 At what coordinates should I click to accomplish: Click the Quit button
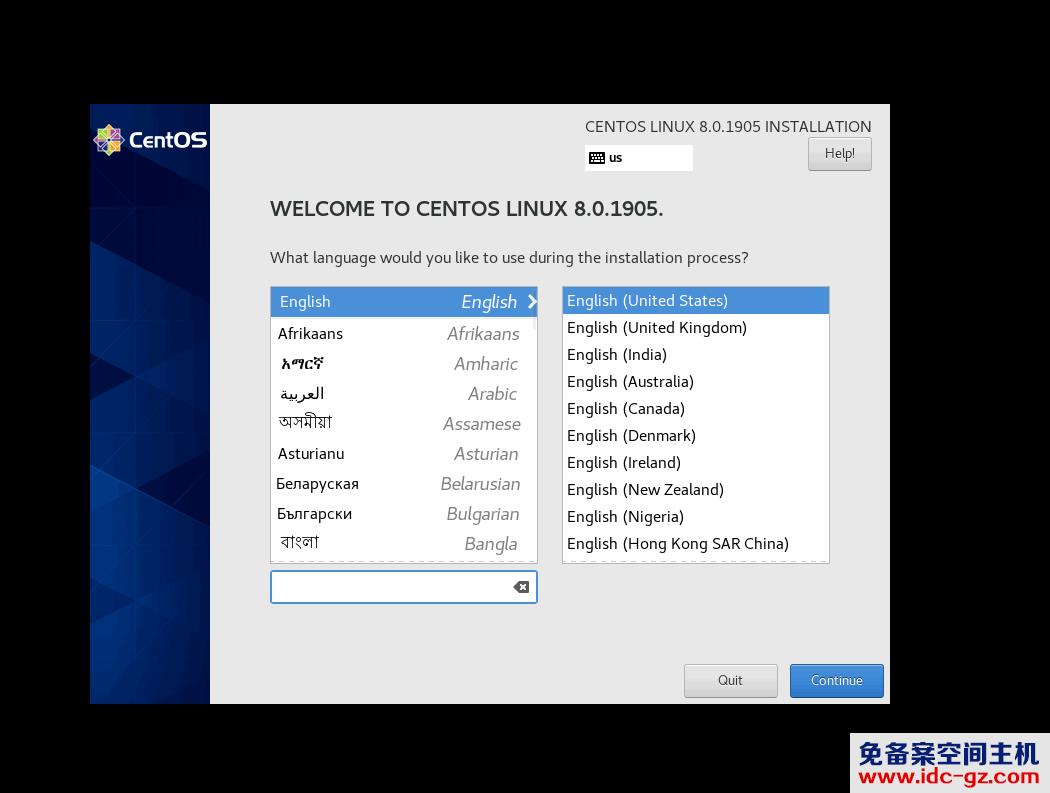pyautogui.click(x=731, y=680)
